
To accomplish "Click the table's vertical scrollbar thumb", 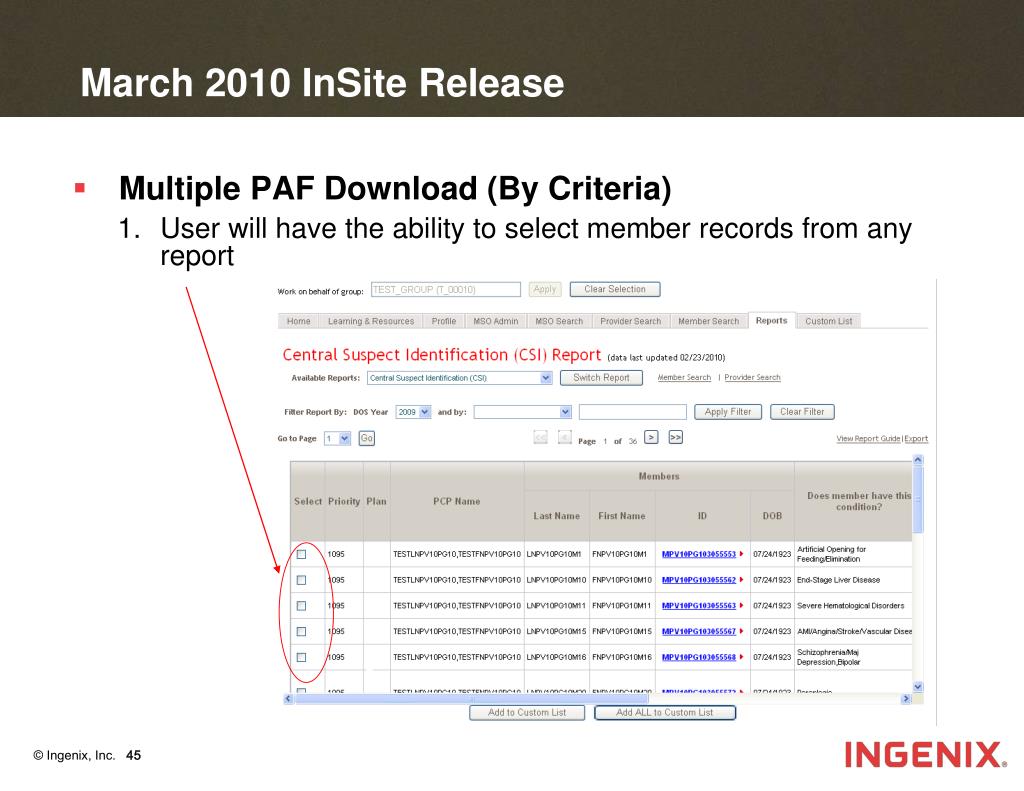I will pos(918,498).
